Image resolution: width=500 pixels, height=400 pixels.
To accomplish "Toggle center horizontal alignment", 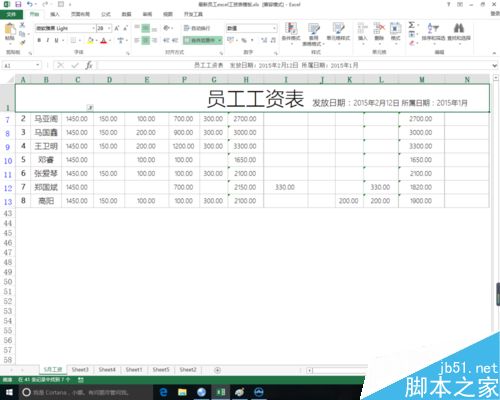I will tap(146, 40).
